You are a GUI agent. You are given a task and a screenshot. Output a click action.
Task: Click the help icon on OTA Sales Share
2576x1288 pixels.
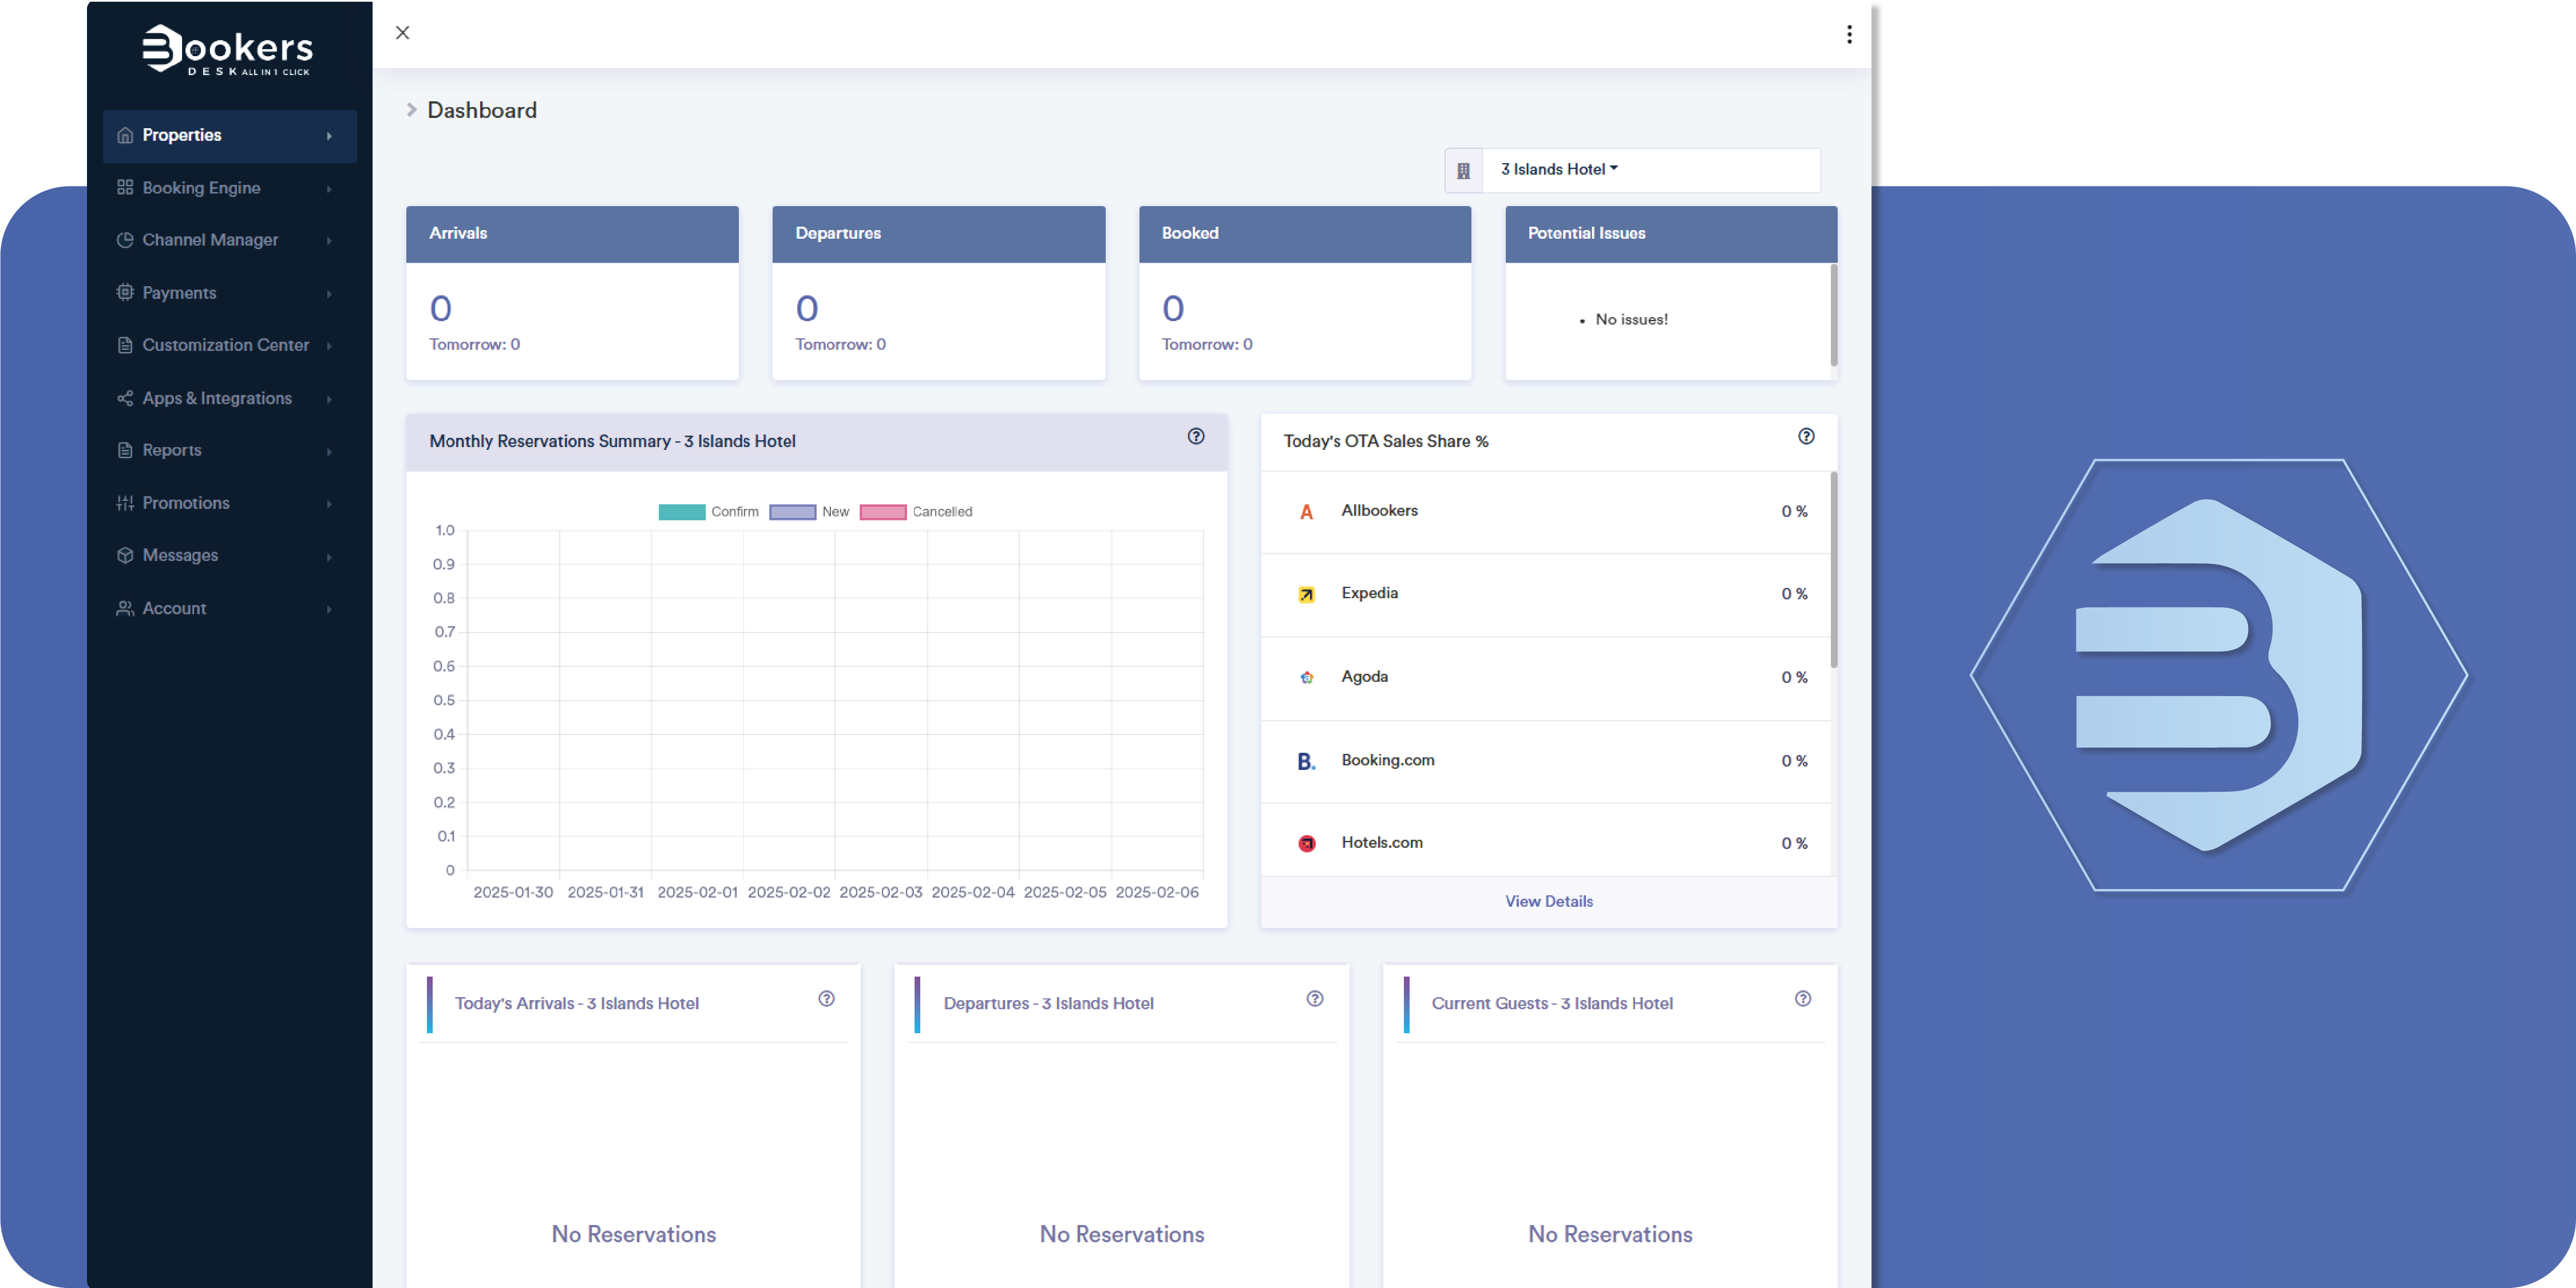[1806, 436]
